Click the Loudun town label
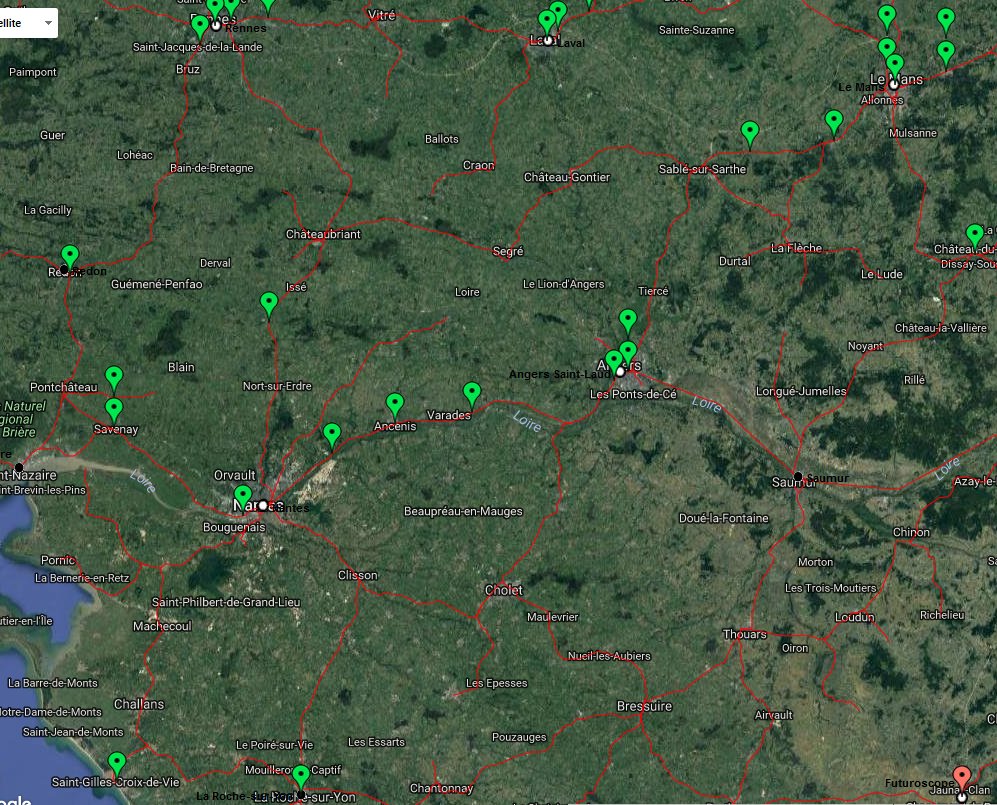997x805 pixels. (855, 617)
